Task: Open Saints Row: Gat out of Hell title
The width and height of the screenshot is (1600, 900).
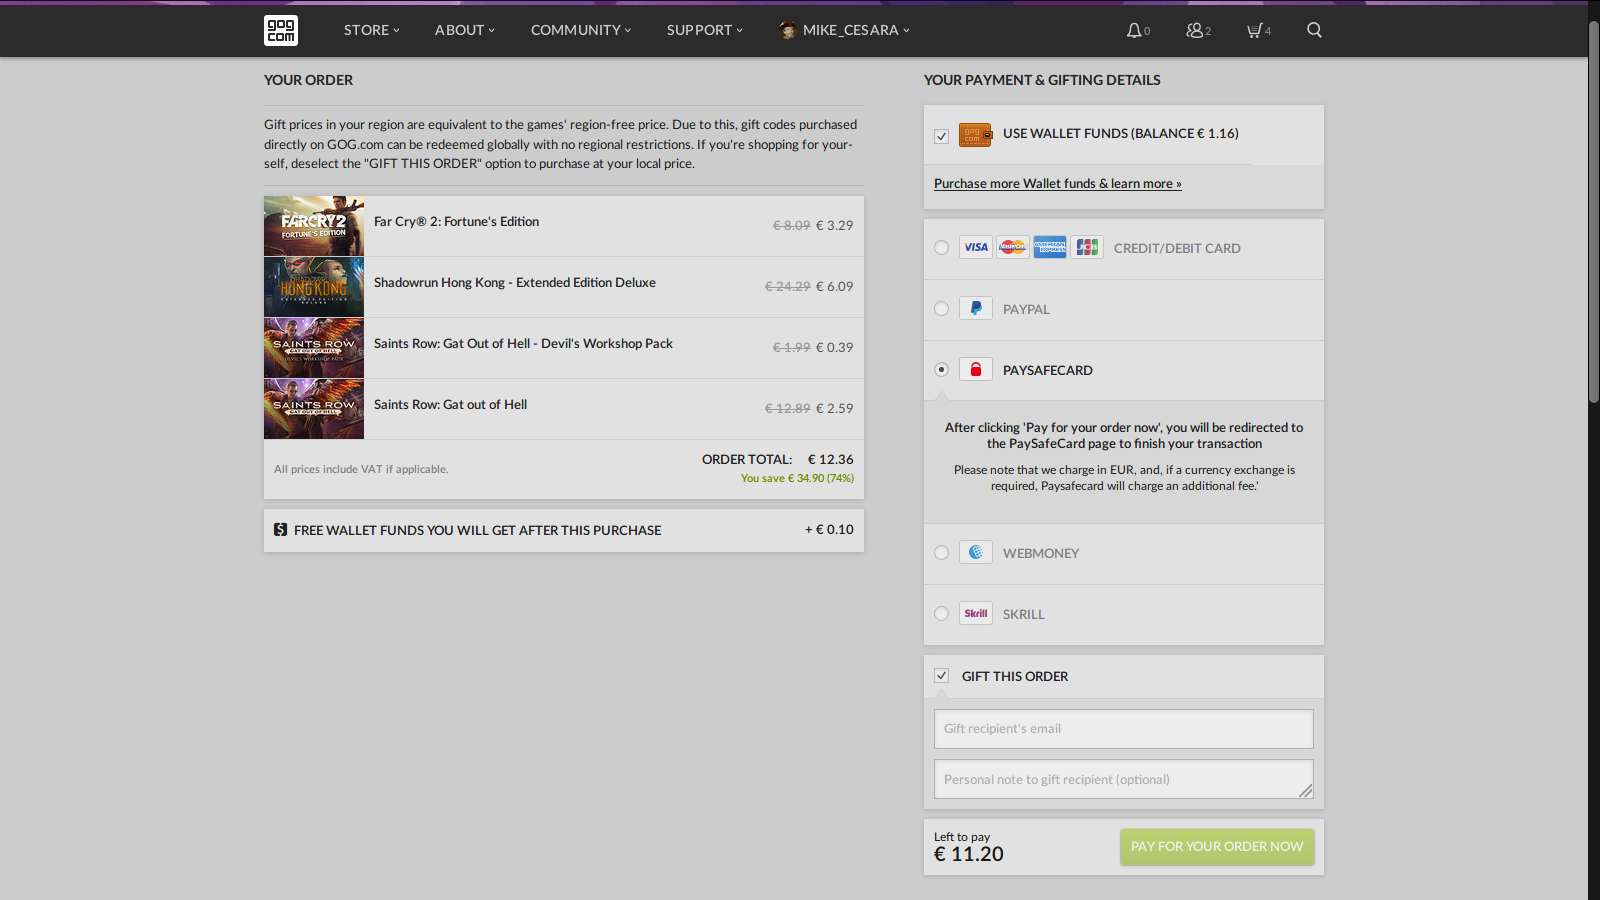Action: (450, 405)
